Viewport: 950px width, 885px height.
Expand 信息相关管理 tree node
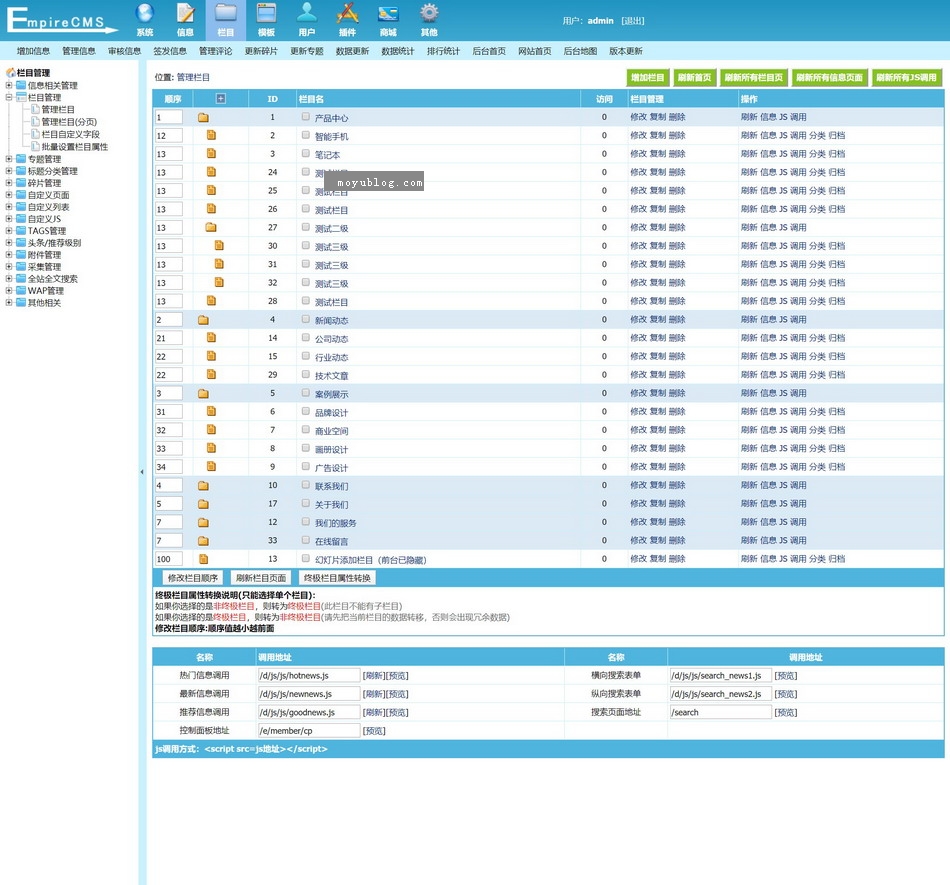coord(9,85)
